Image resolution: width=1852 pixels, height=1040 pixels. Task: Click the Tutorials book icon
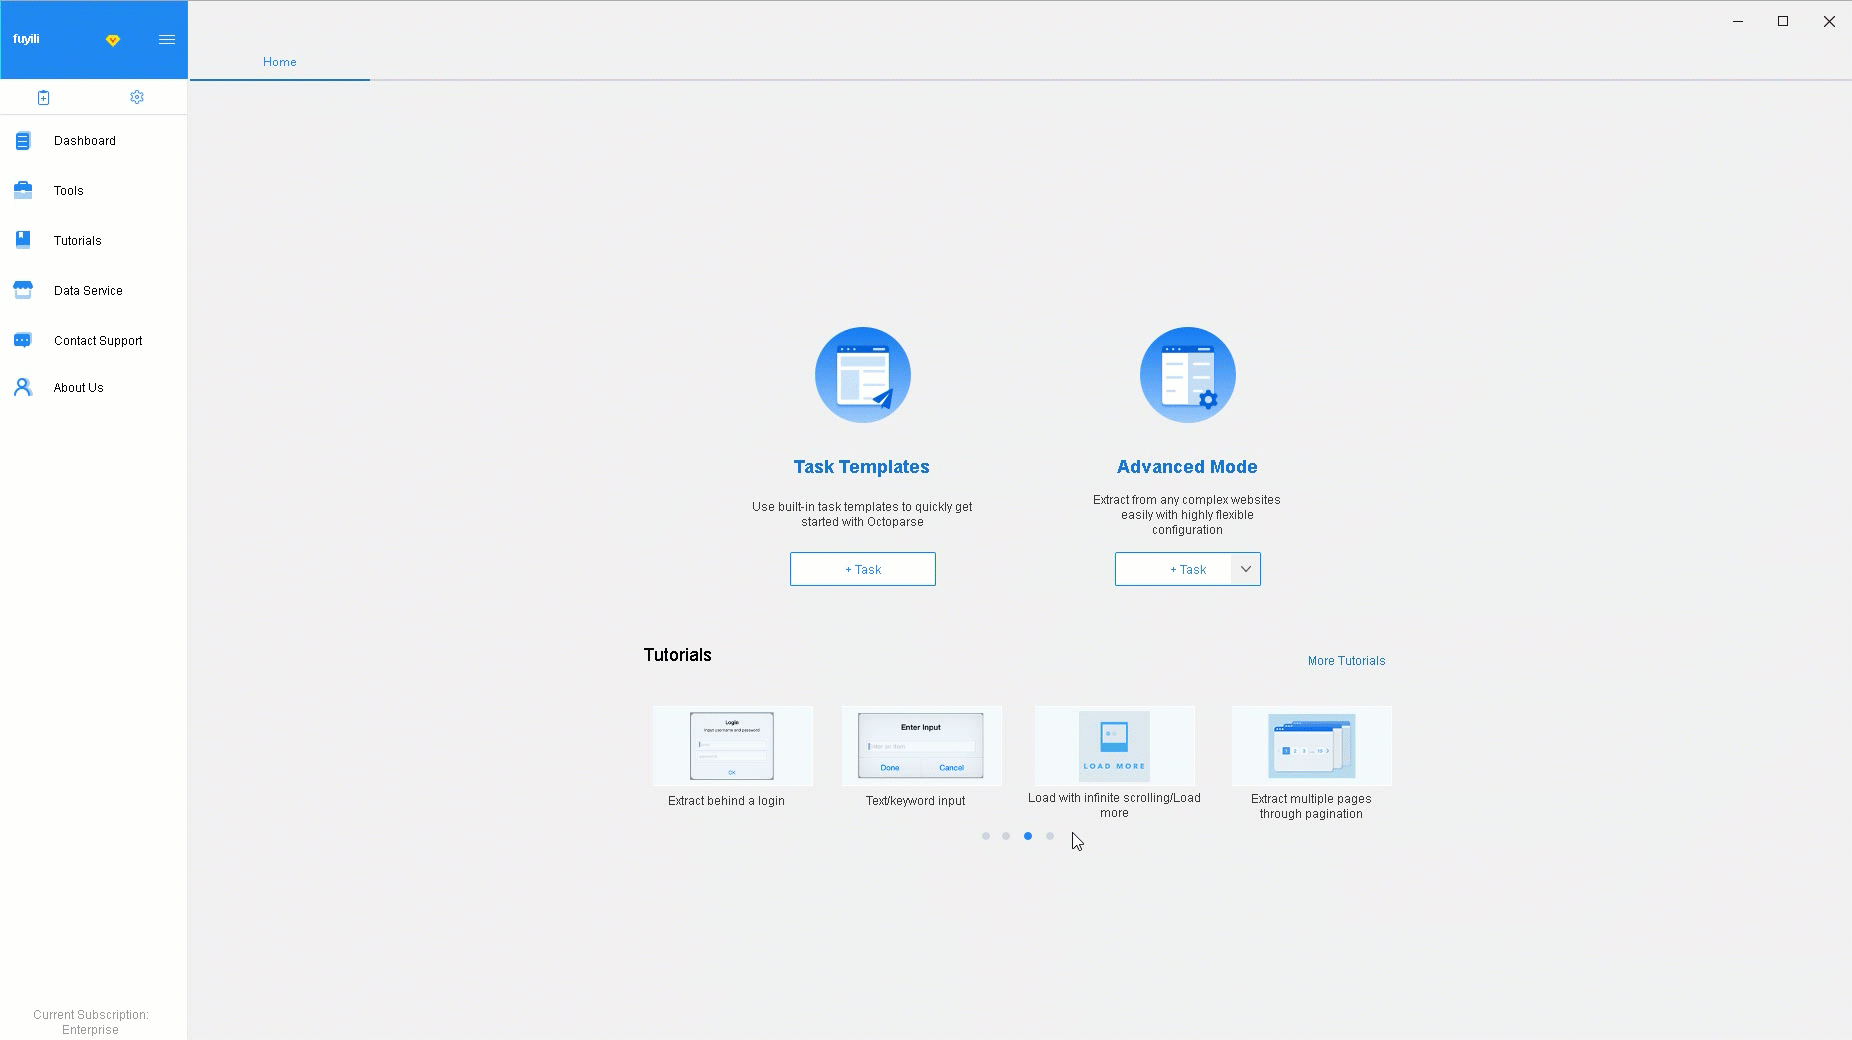point(23,240)
